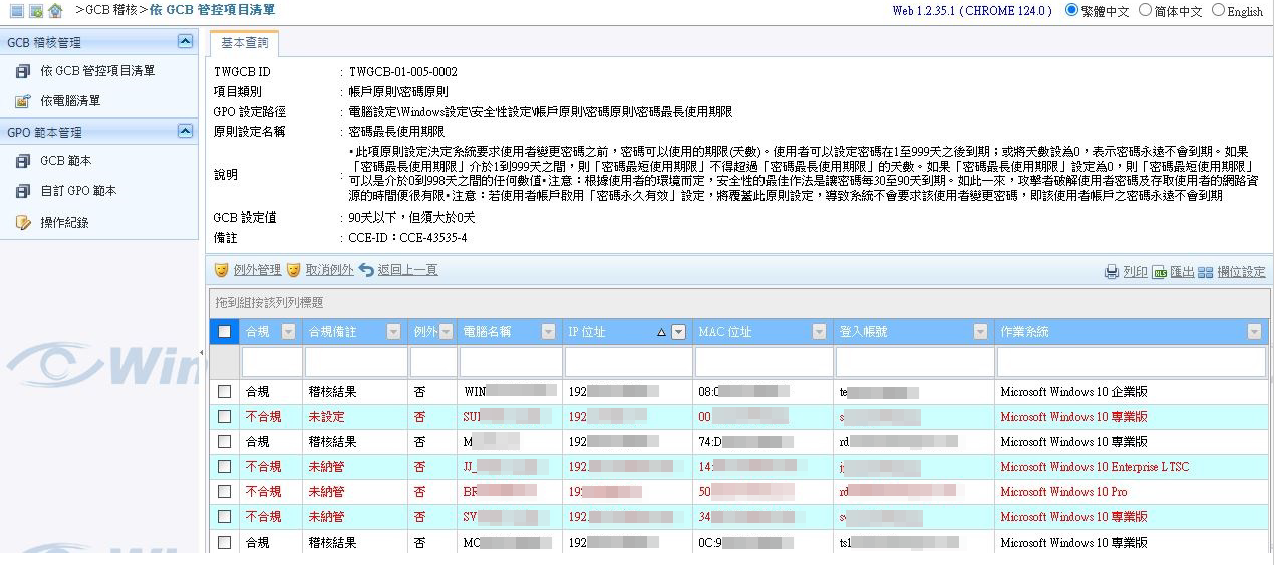The width and height of the screenshot is (1274, 565).
Task: Open the IP 位址 column filter dropdown
Action: click(678, 332)
